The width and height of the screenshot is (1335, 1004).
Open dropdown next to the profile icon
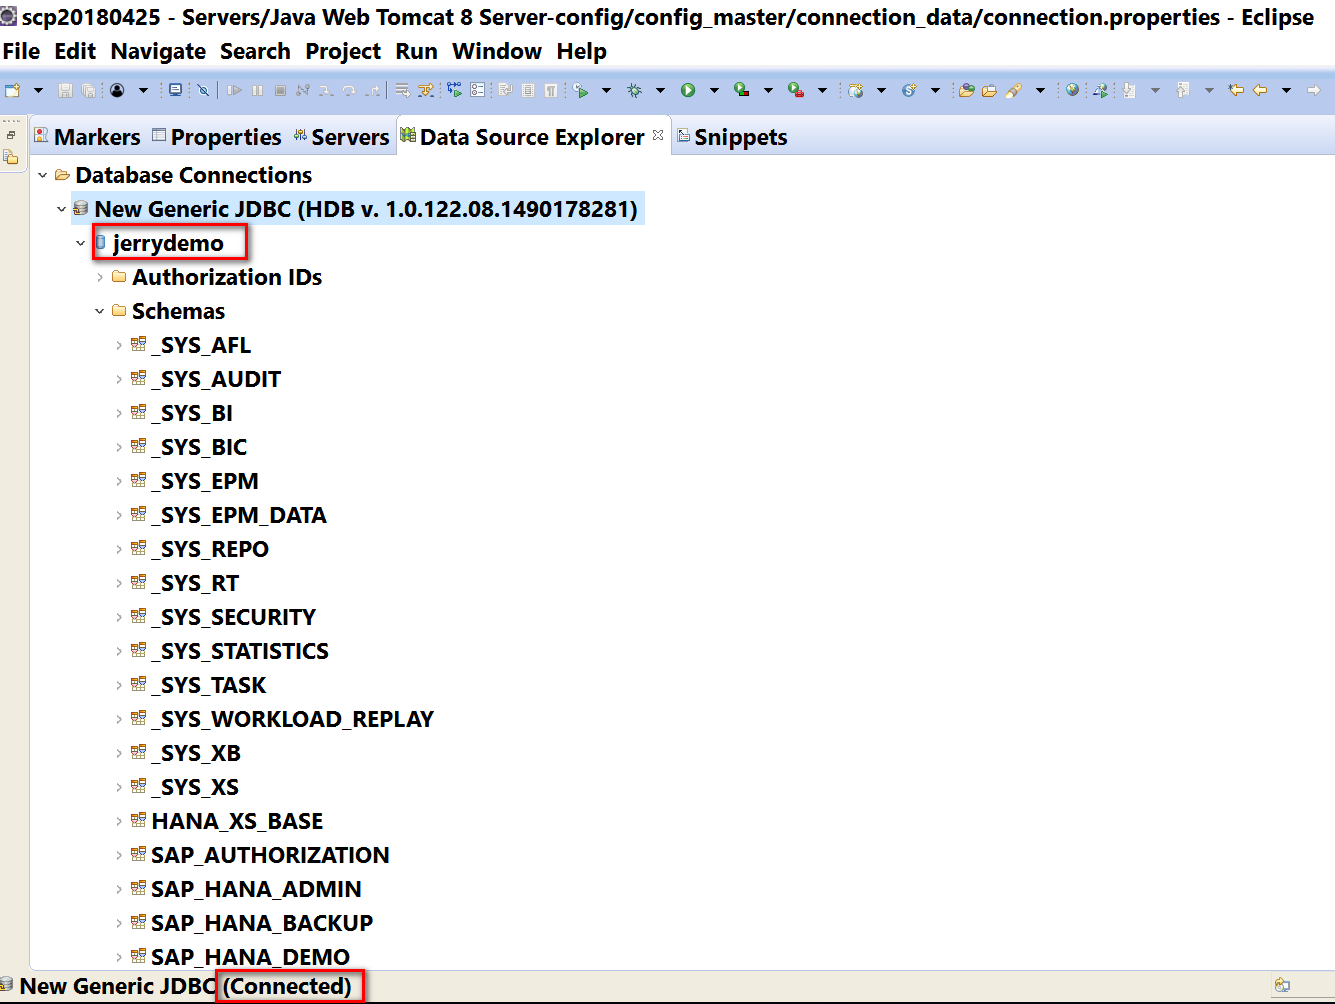pyautogui.click(x=143, y=90)
